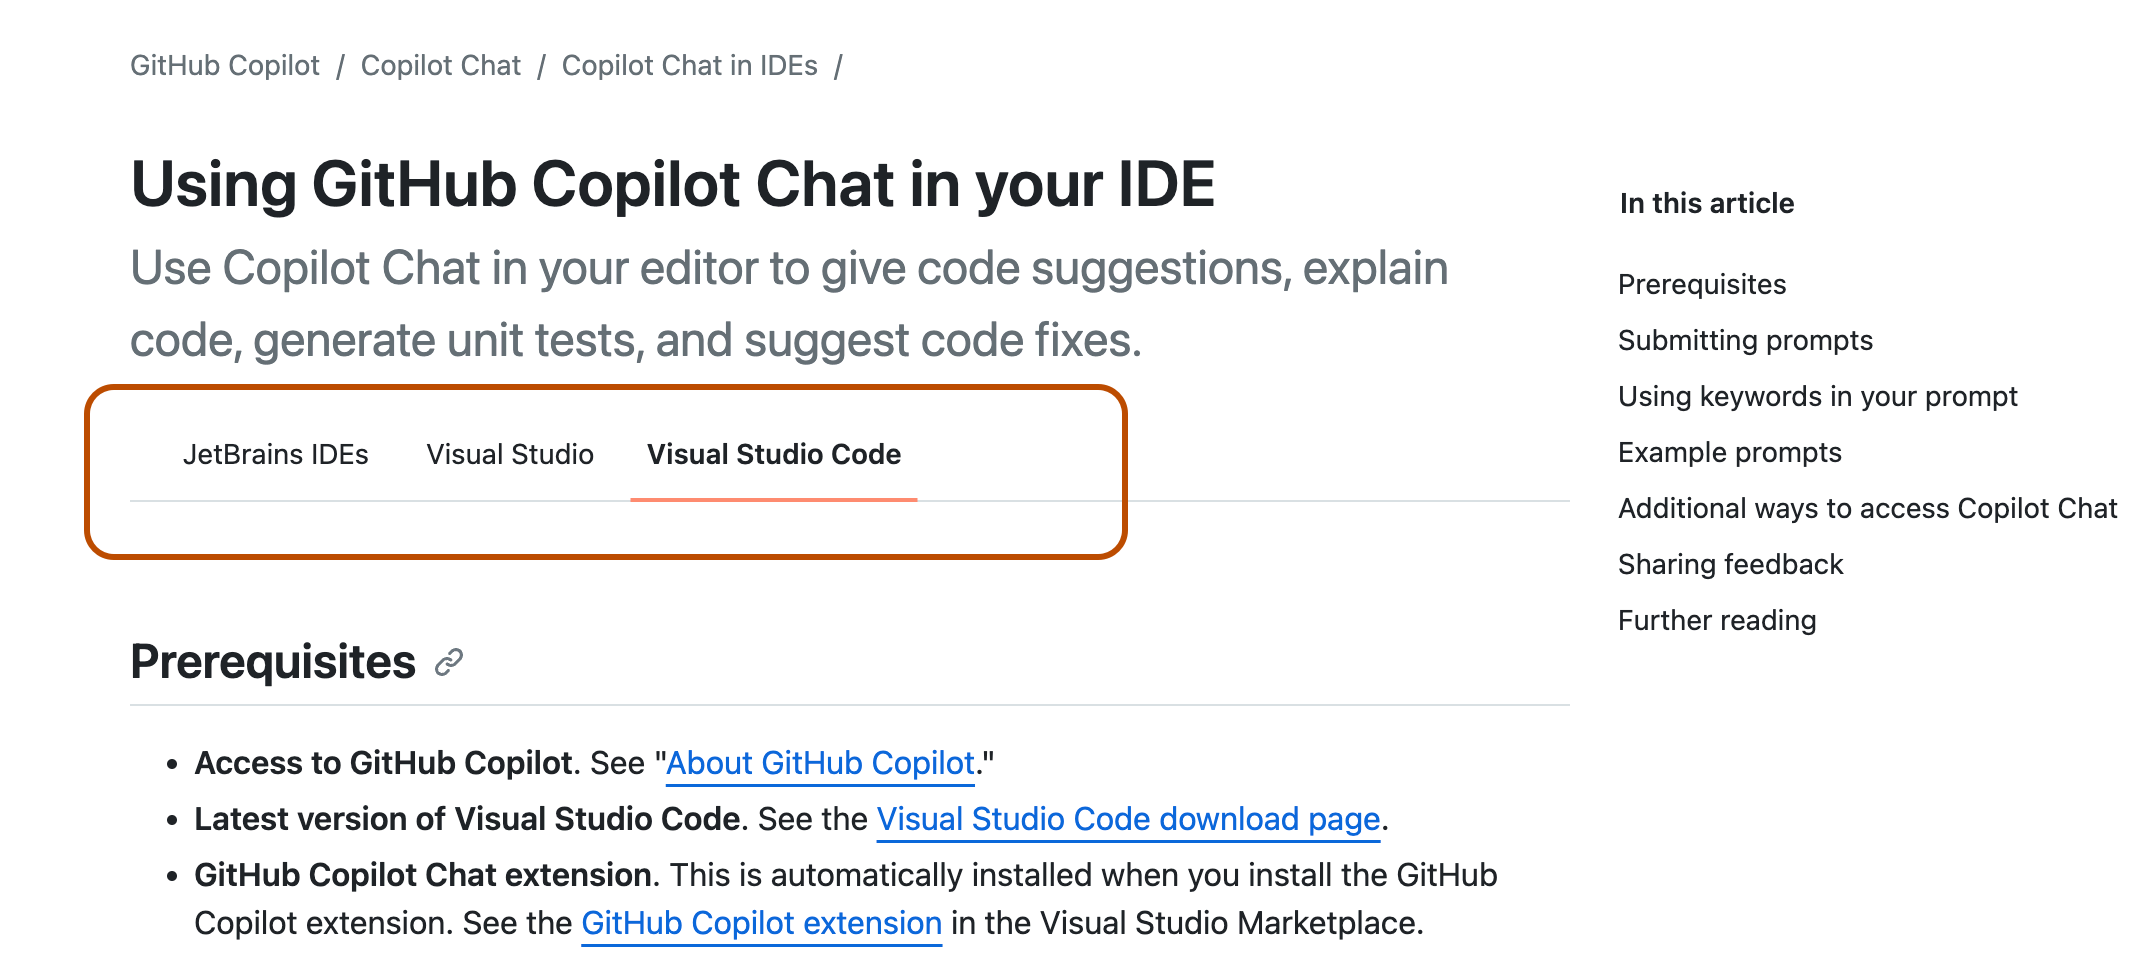Jump to Prerequisites in article sidebar
2142x966 pixels.
(1701, 285)
